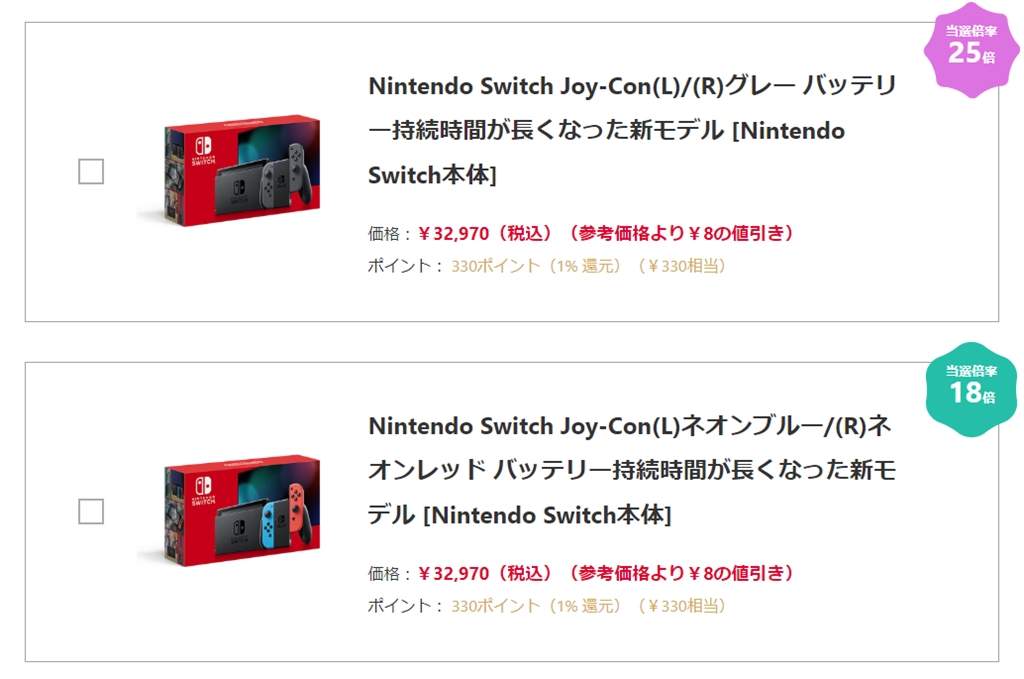The height and width of the screenshot is (679, 1024).
Task: Click the ¥32,970 price of the neon Switch
Action: [x=453, y=574]
